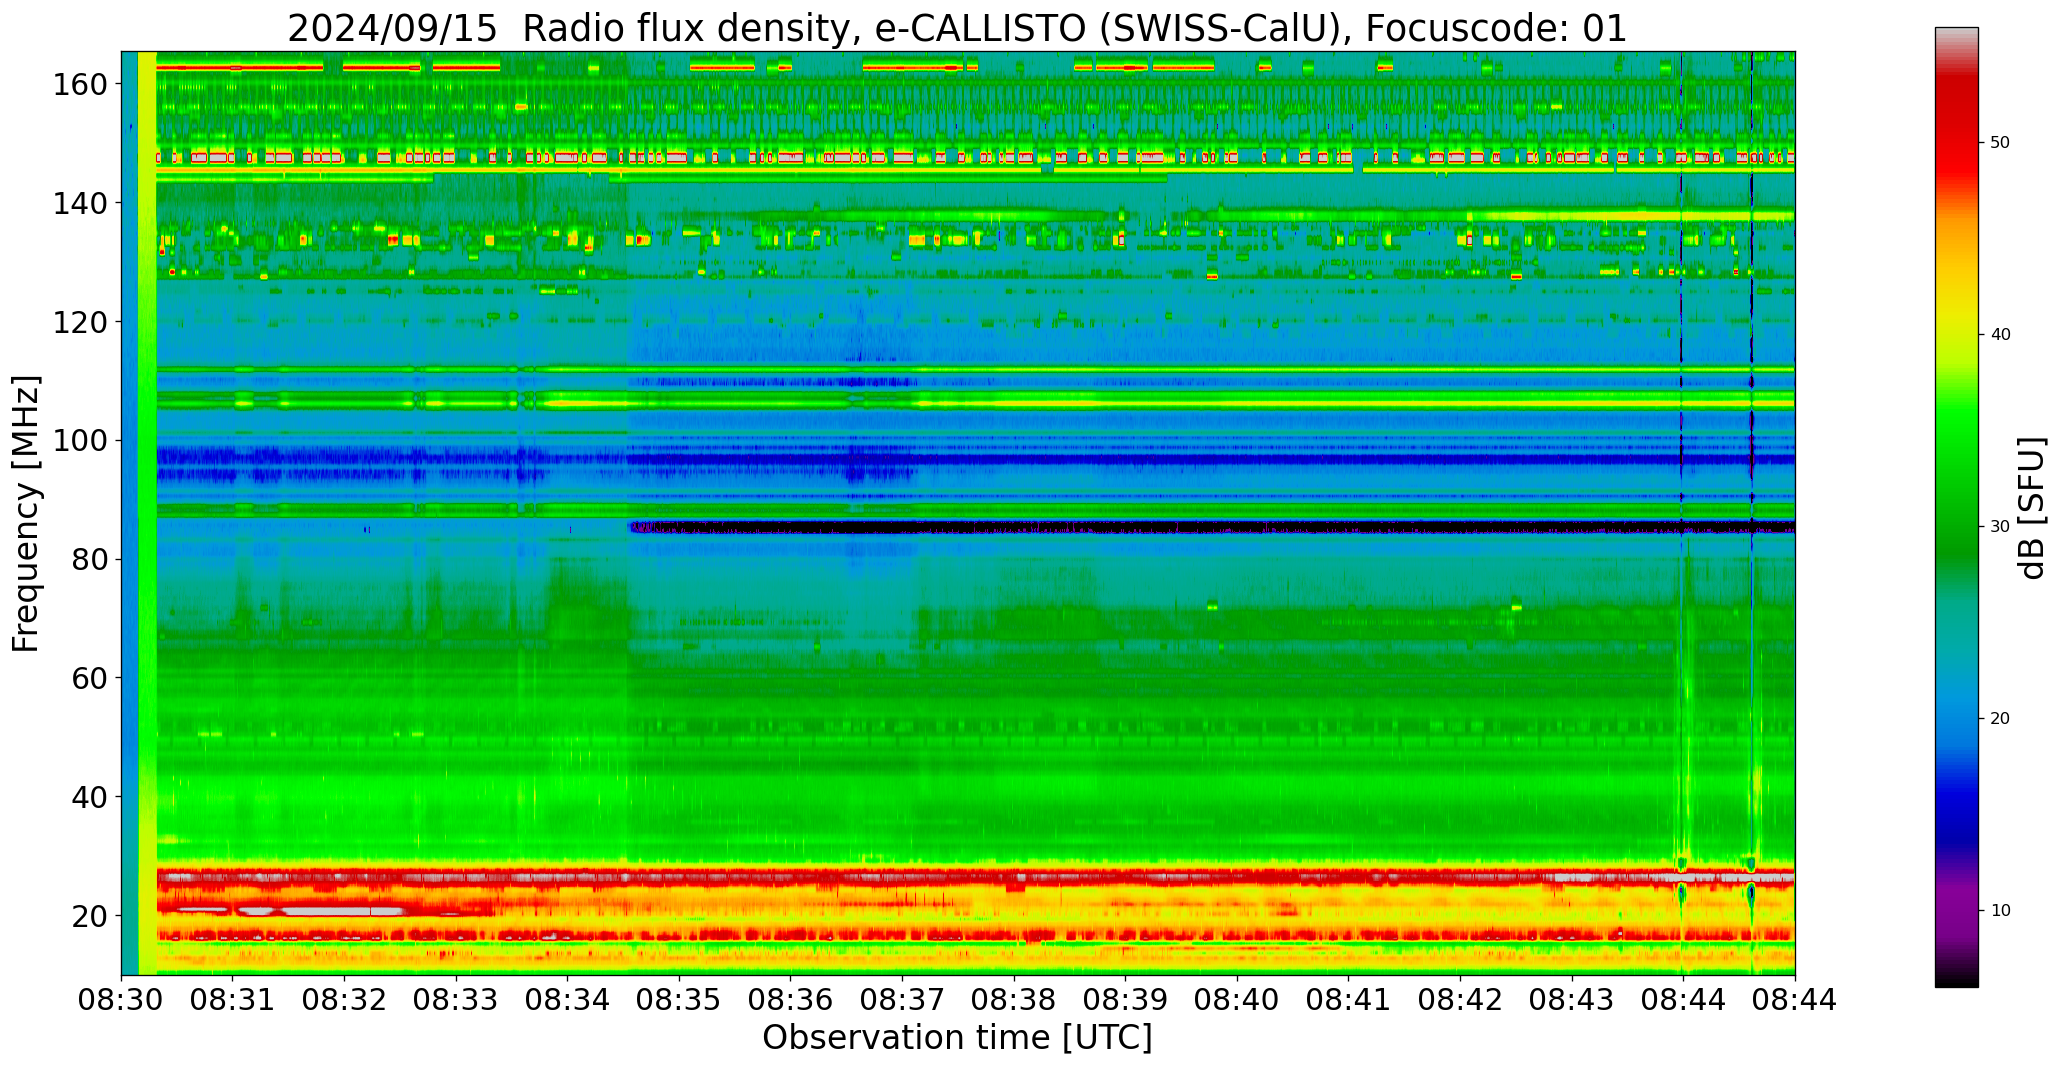Click the 08:40 time tick label

(1237, 1000)
